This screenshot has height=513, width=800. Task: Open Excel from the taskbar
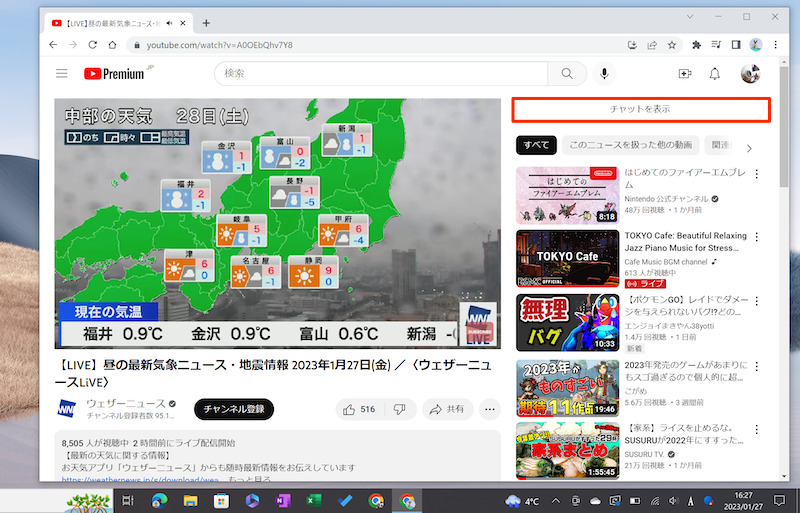click(x=314, y=500)
